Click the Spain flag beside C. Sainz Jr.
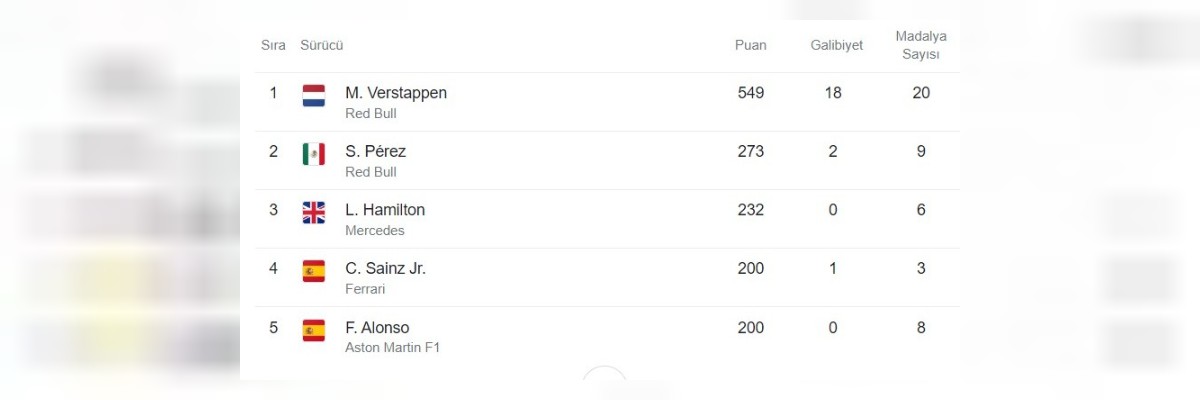 click(x=313, y=271)
